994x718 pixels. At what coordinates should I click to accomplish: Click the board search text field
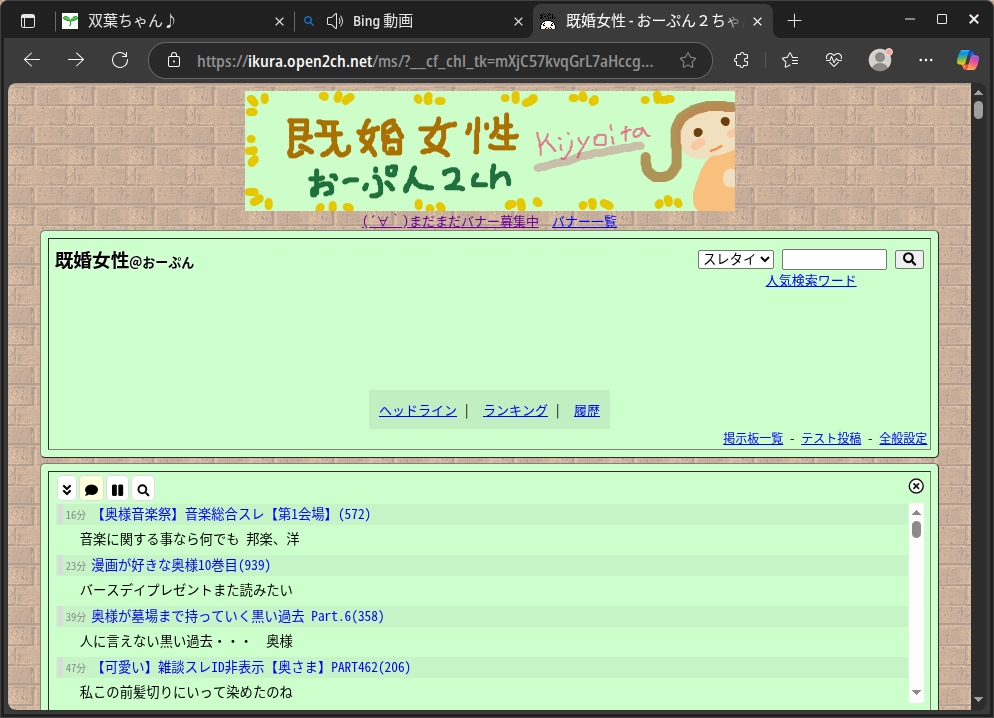[x=834, y=259]
